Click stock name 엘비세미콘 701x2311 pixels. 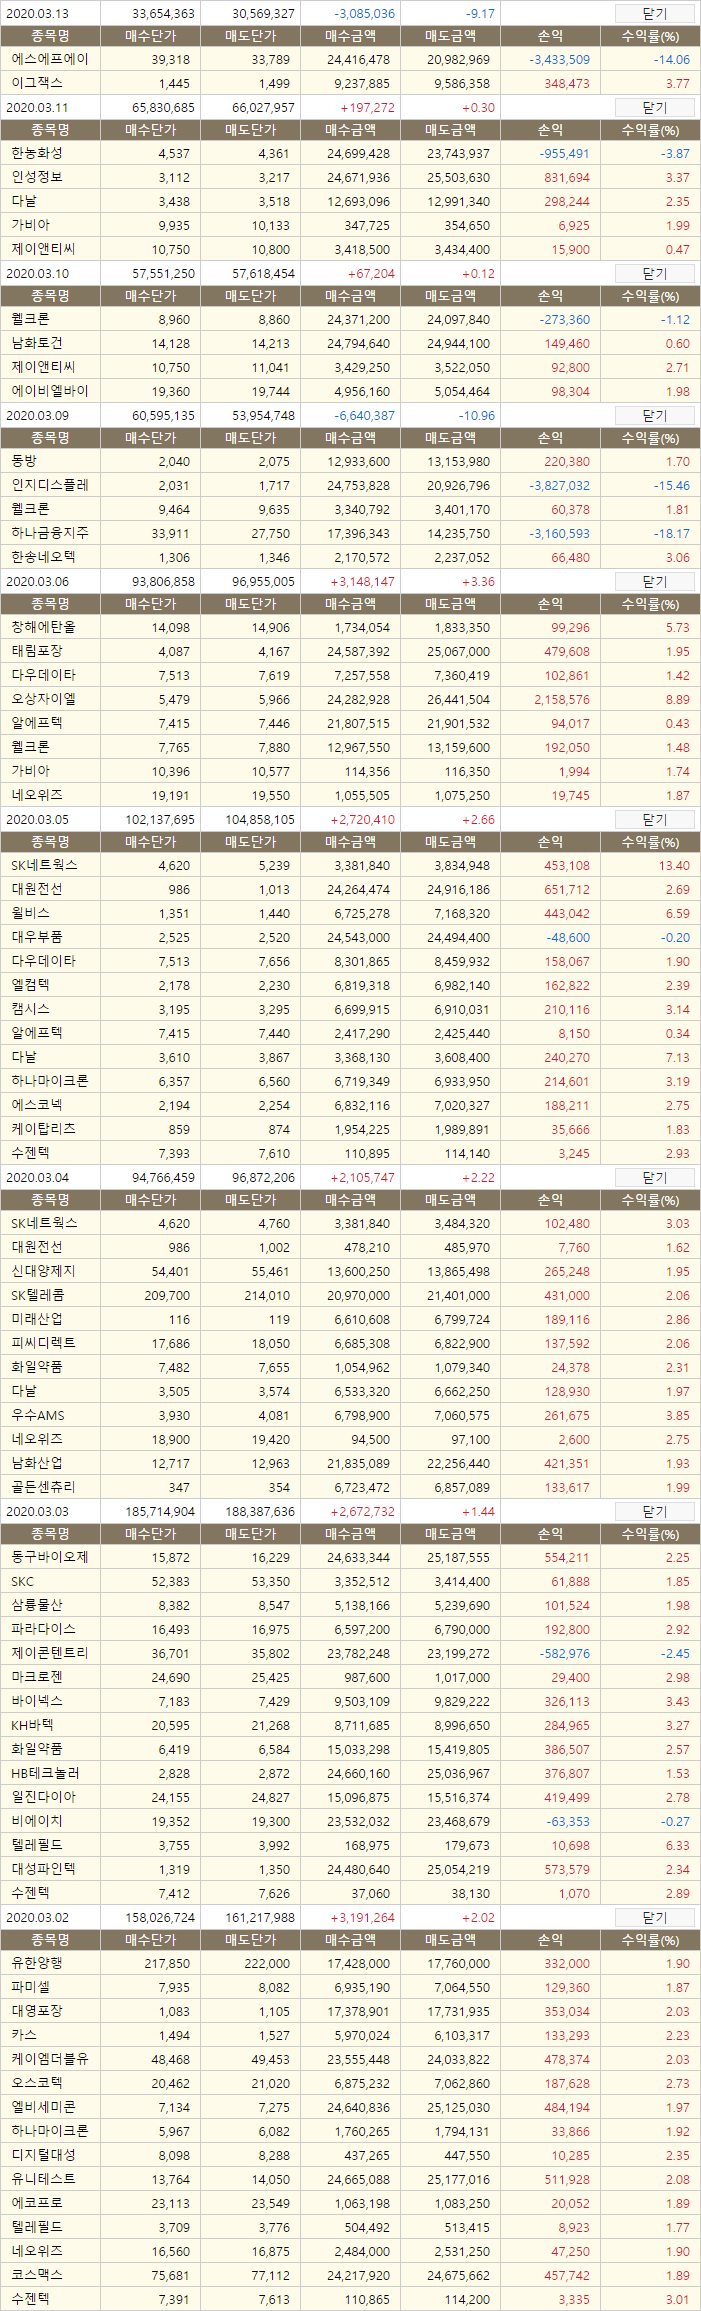click(x=43, y=2107)
